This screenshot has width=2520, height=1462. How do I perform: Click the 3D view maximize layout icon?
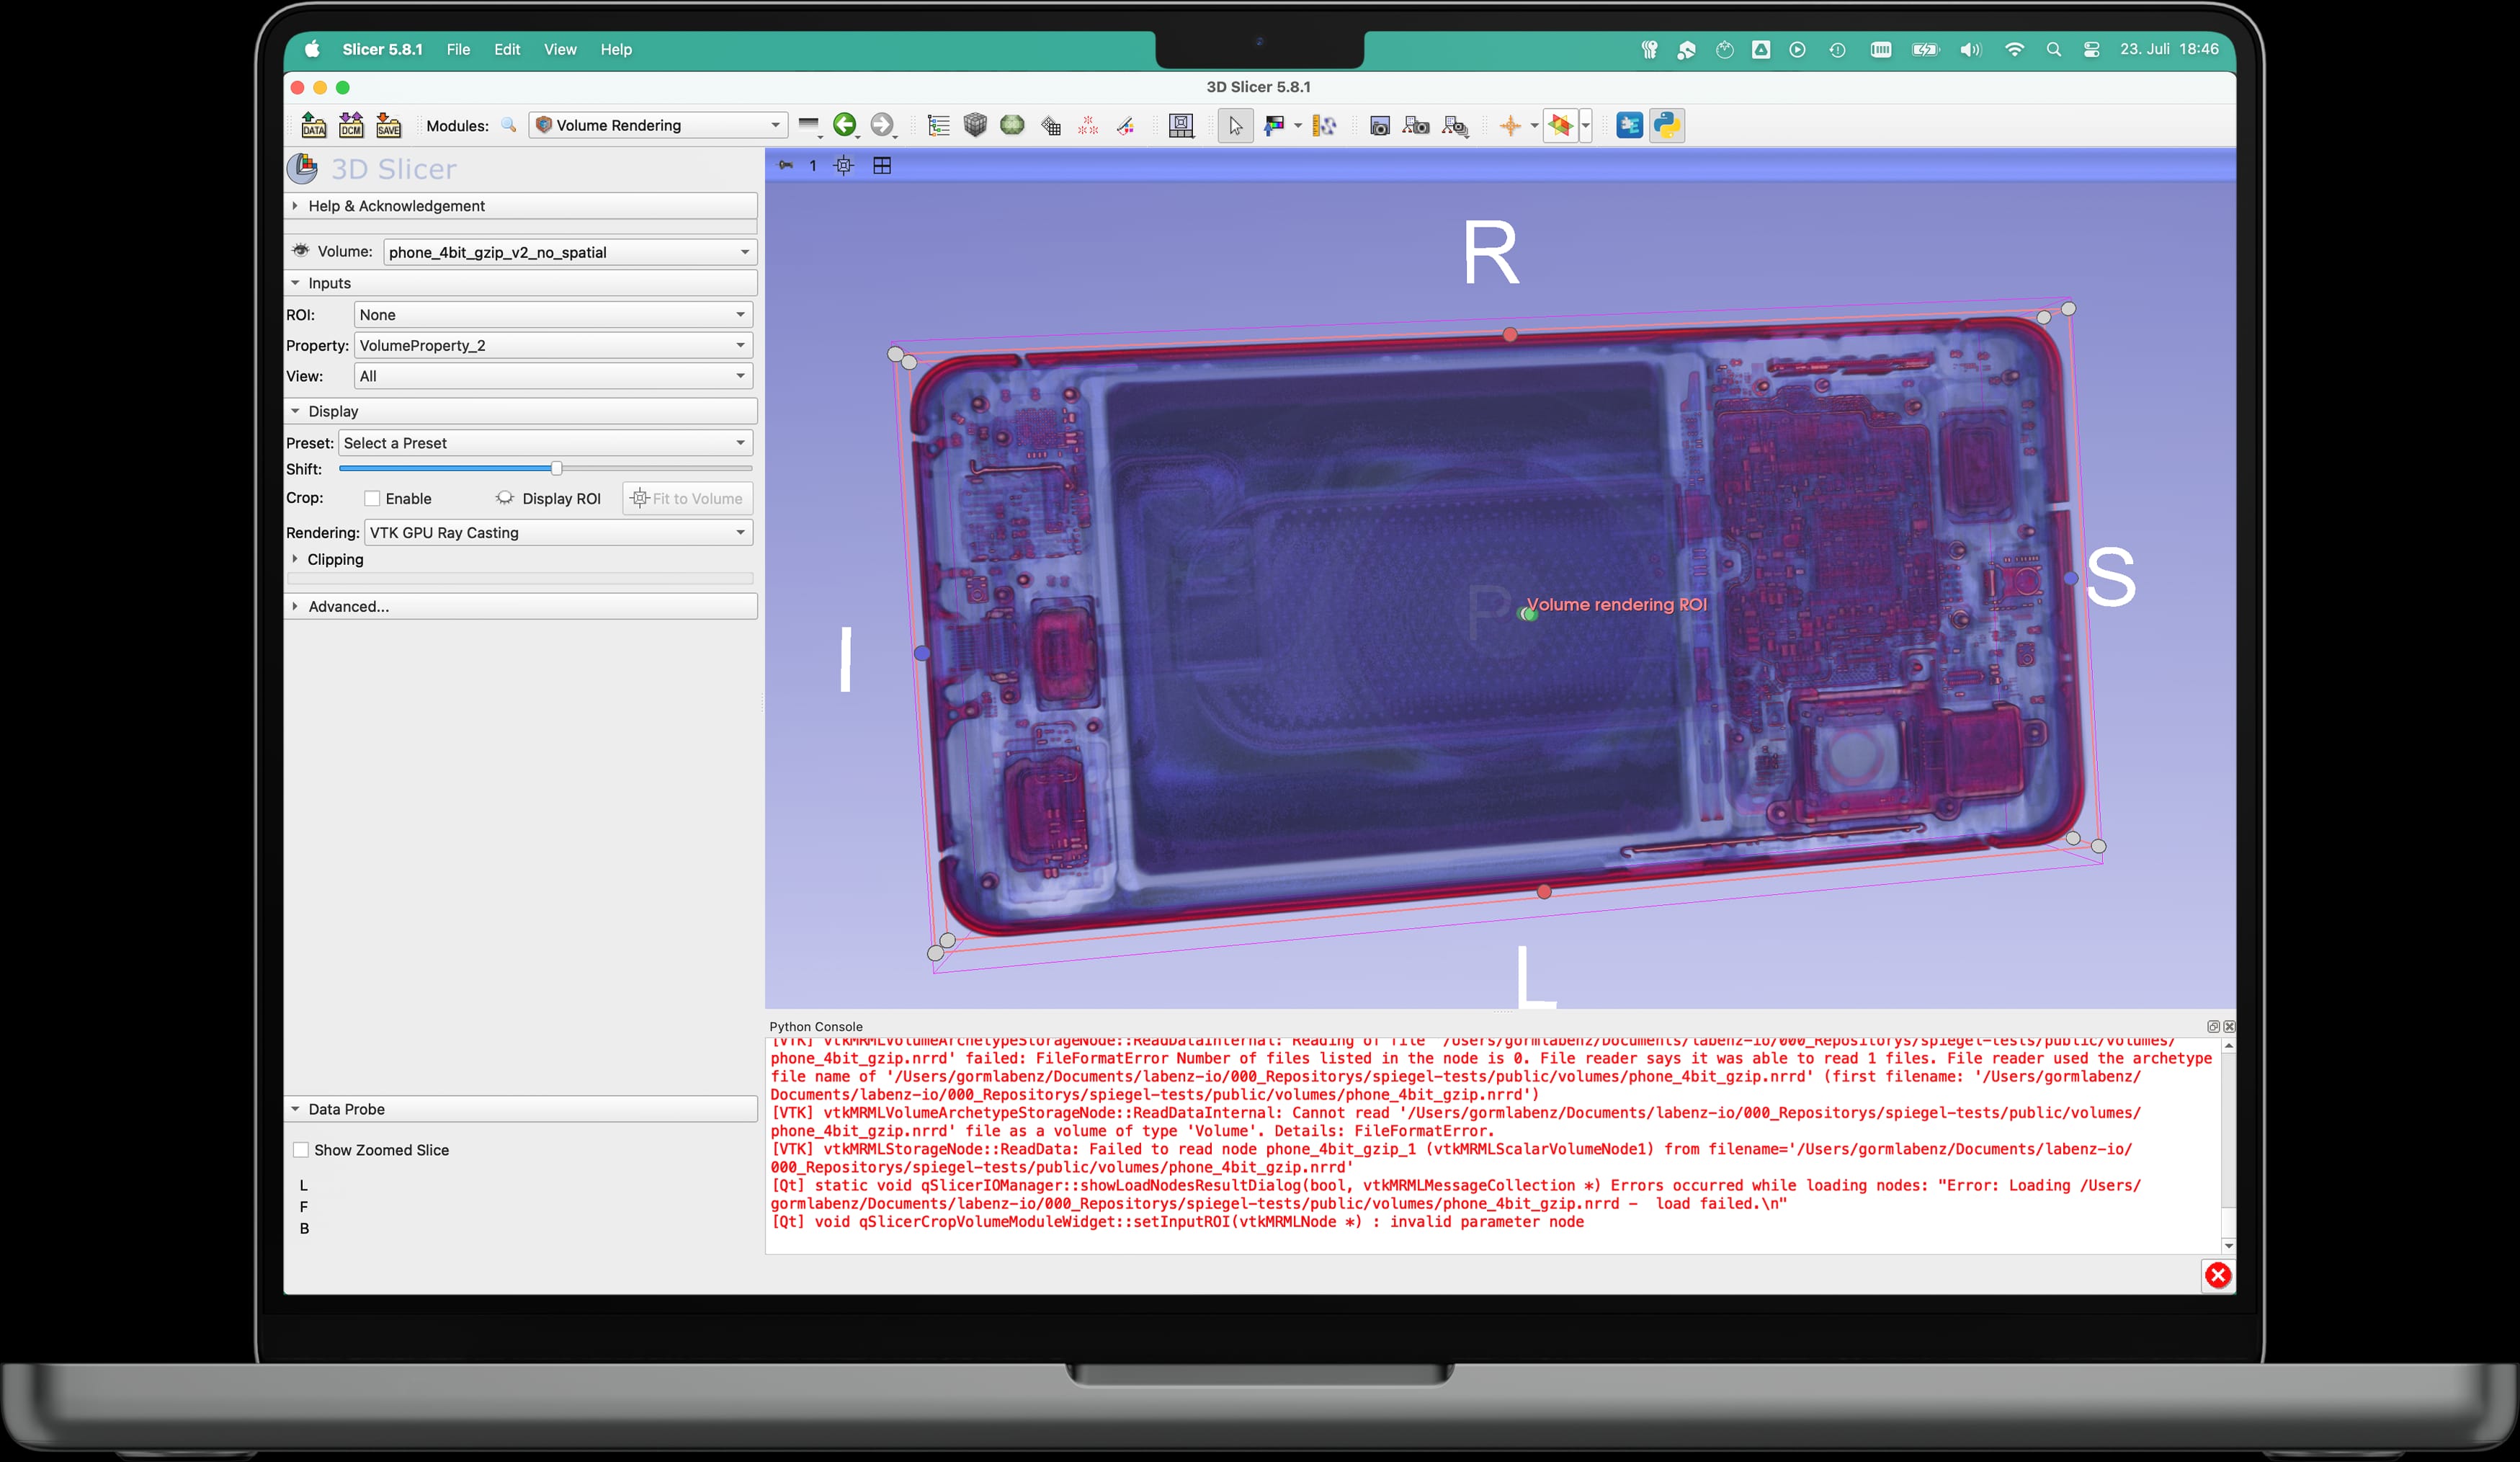coord(882,166)
